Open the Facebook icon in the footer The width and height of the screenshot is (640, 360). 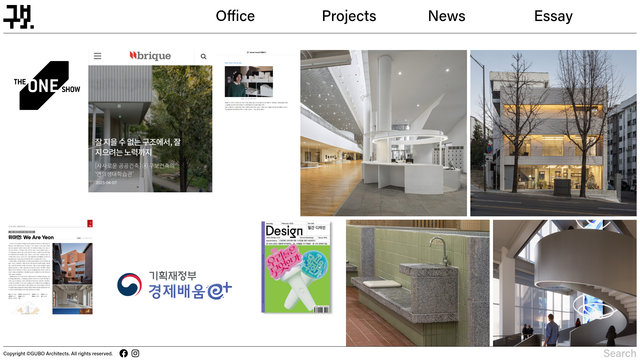[x=123, y=353]
